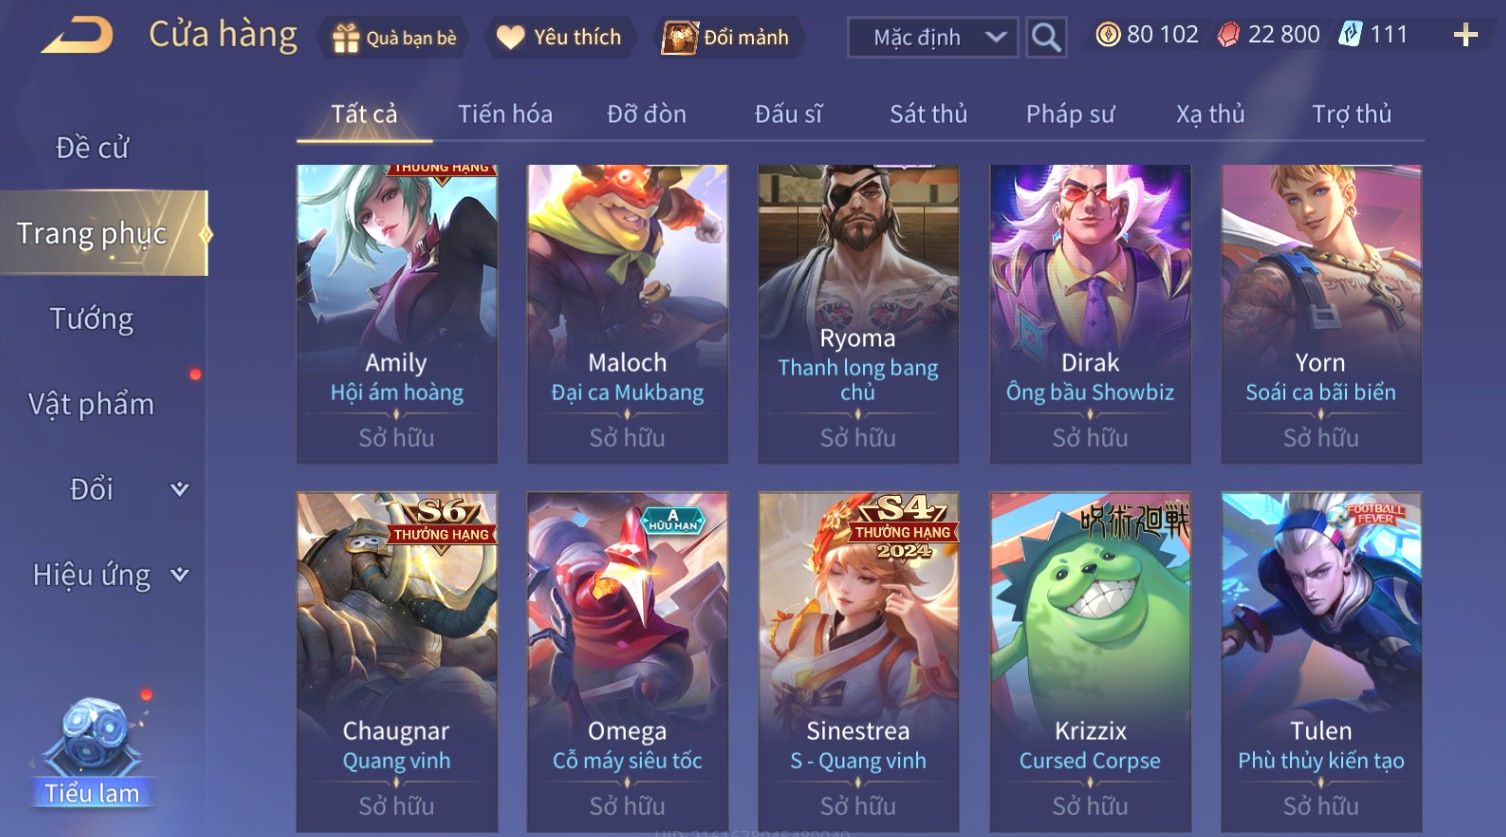
Task: Select Tướng in the sidebar
Action: pyautogui.click(x=92, y=319)
